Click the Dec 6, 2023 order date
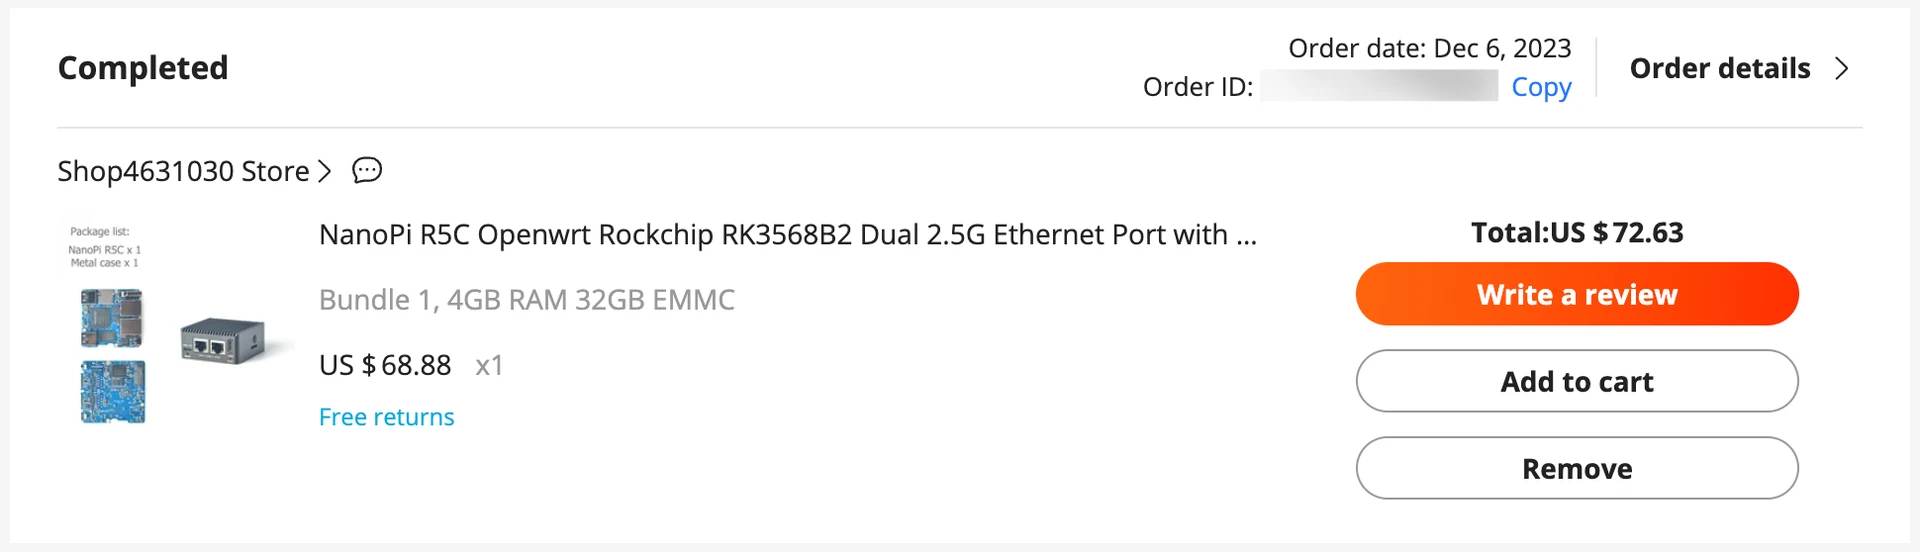The width and height of the screenshot is (1920, 552). pyautogui.click(x=1501, y=49)
